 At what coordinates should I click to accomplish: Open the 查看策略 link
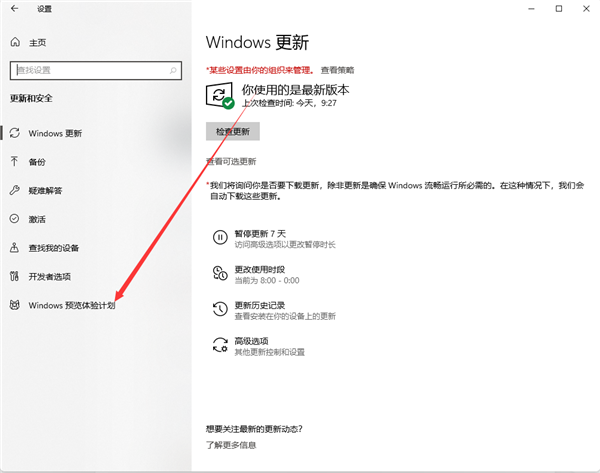click(x=337, y=70)
